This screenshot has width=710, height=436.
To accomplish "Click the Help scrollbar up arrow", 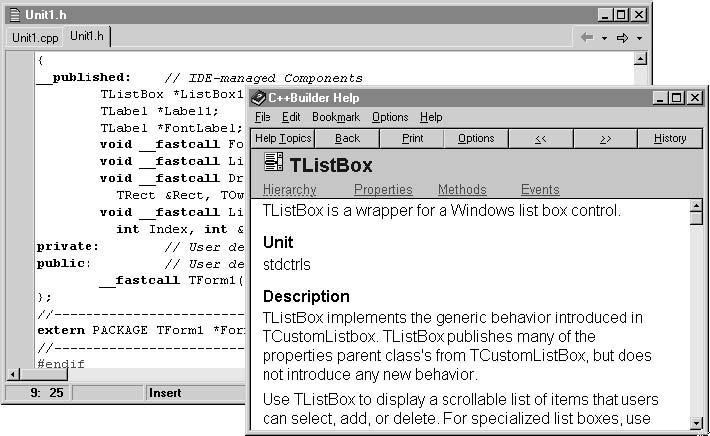I will tap(696, 206).
